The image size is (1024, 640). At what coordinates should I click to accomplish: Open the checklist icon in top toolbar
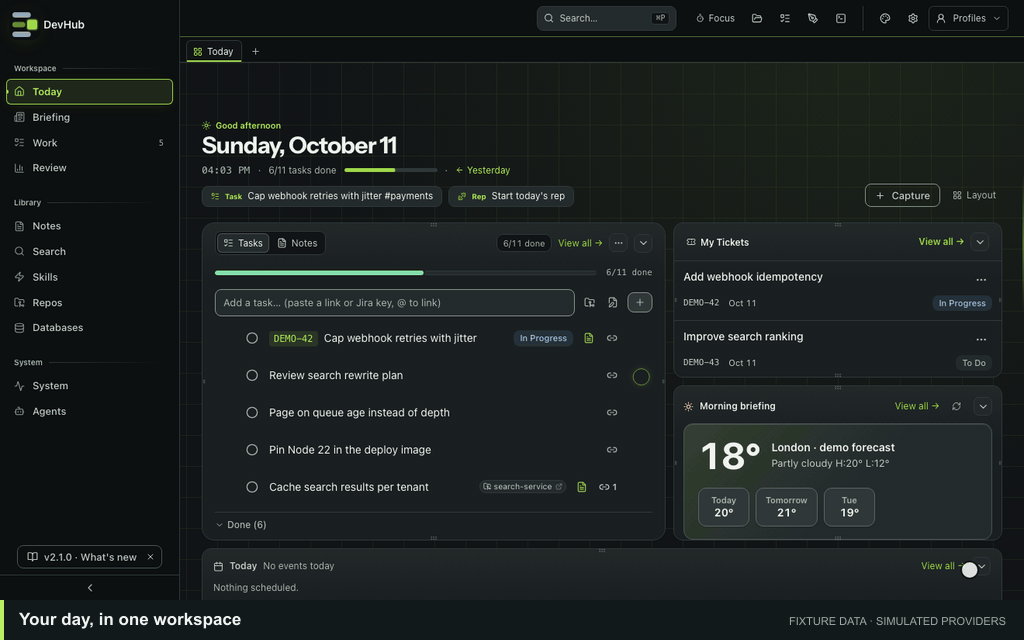coord(785,18)
